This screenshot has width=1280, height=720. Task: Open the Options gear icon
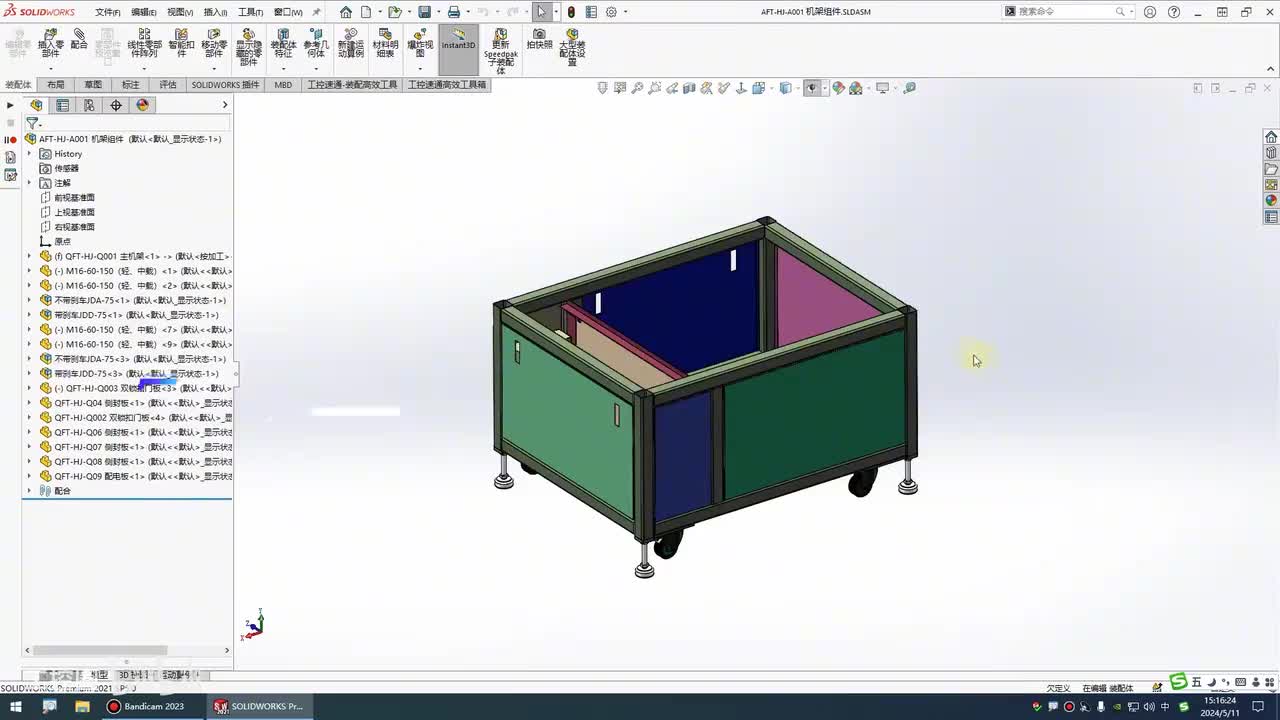click(611, 12)
